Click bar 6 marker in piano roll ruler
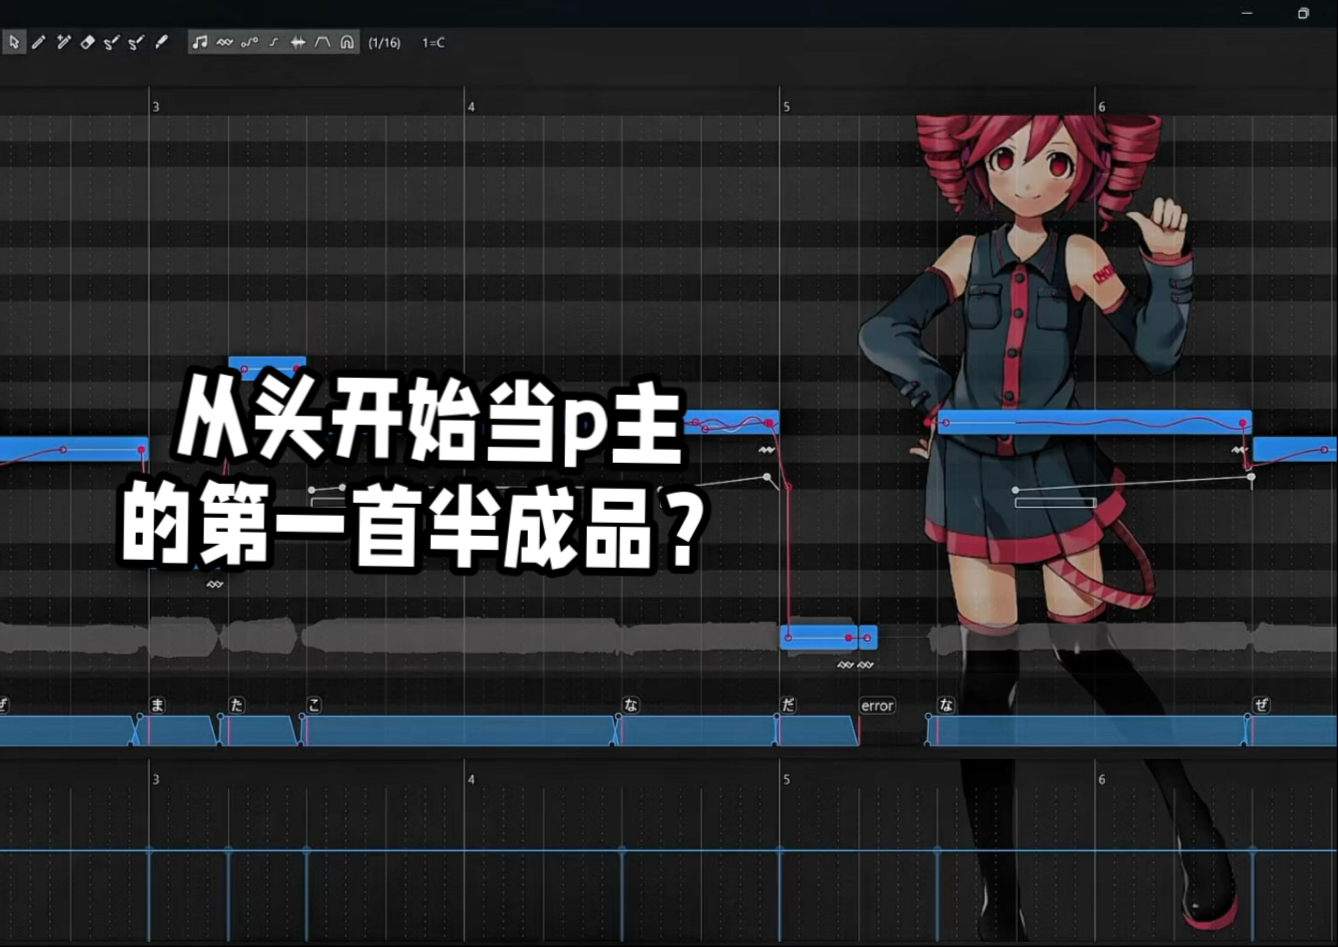Viewport: 1338px width, 947px height. coord(1102,107)
